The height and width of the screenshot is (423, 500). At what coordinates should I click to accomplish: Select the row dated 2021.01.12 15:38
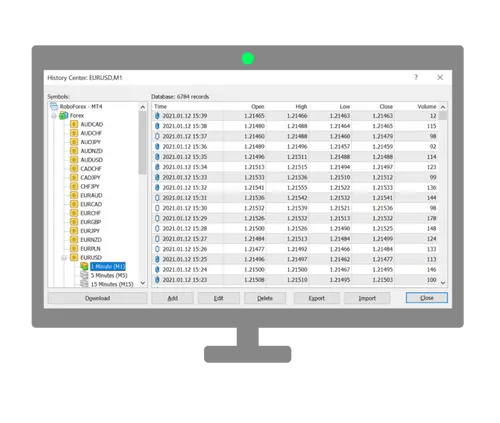pos(295,126)
